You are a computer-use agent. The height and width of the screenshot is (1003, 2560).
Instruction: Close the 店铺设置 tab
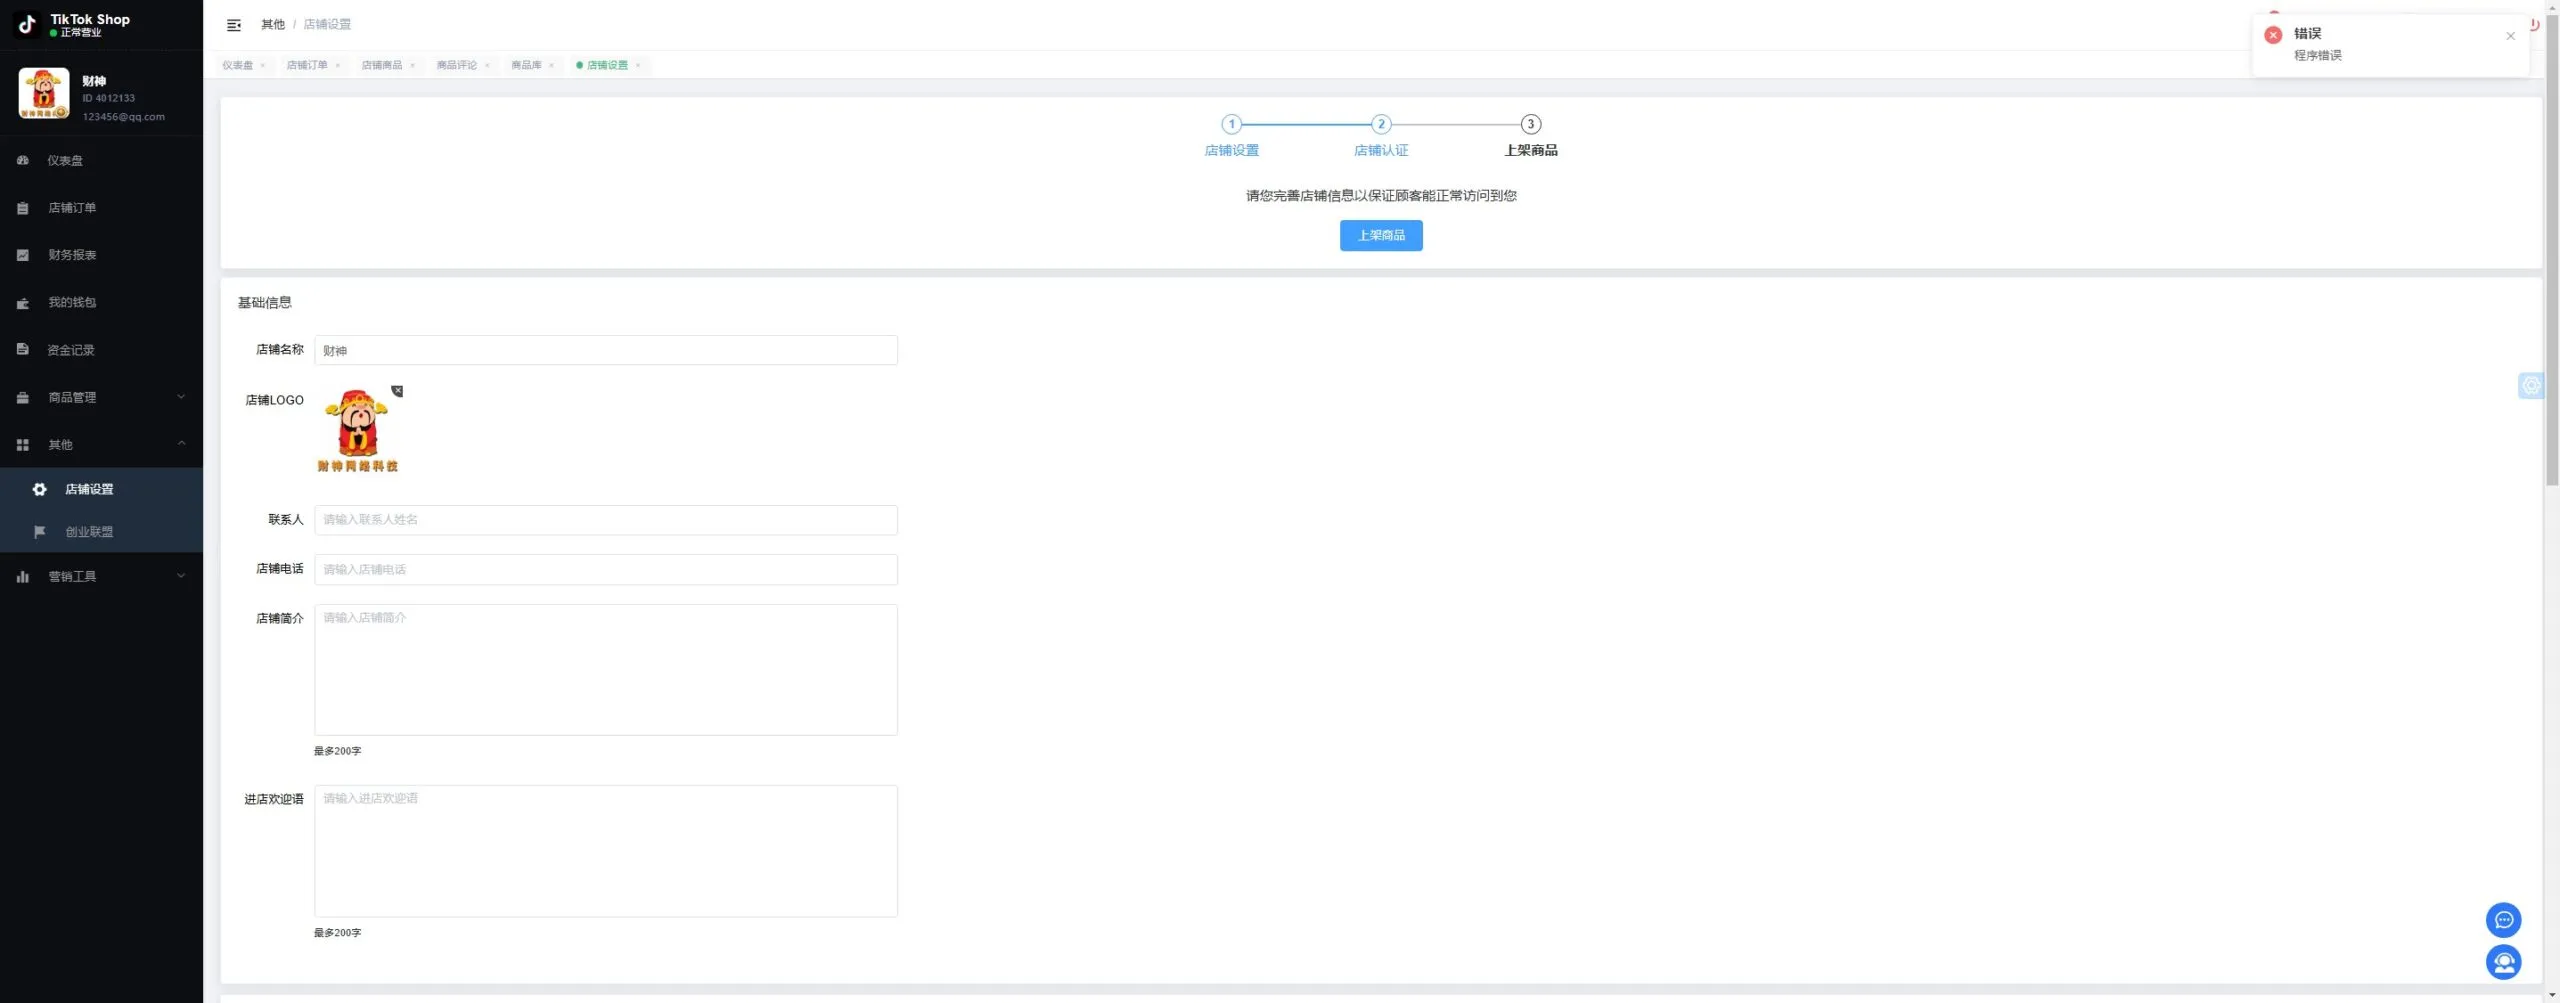(638, 65)
